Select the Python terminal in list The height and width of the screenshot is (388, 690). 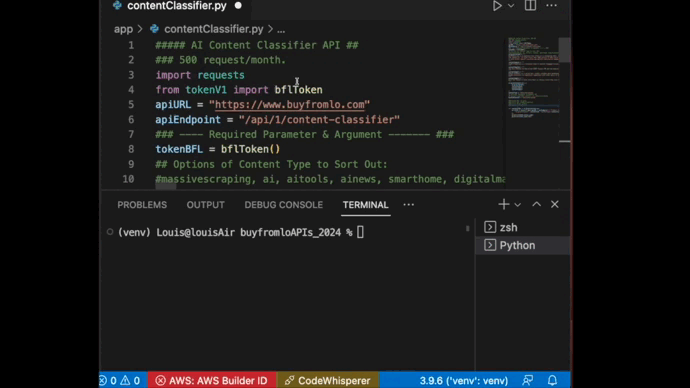point(523,245)
